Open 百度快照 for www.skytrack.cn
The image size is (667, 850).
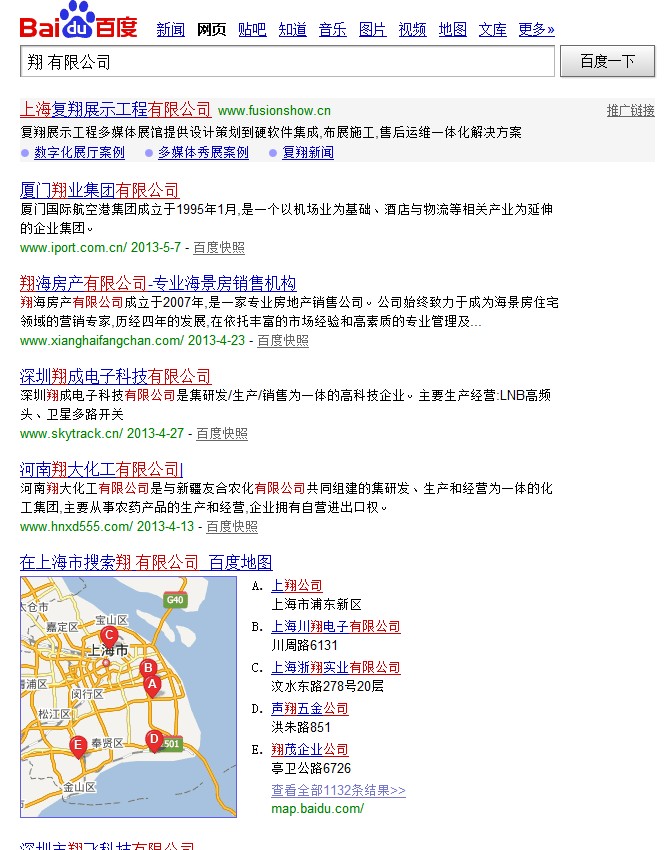pyautogui.click(x=222, y=434)
